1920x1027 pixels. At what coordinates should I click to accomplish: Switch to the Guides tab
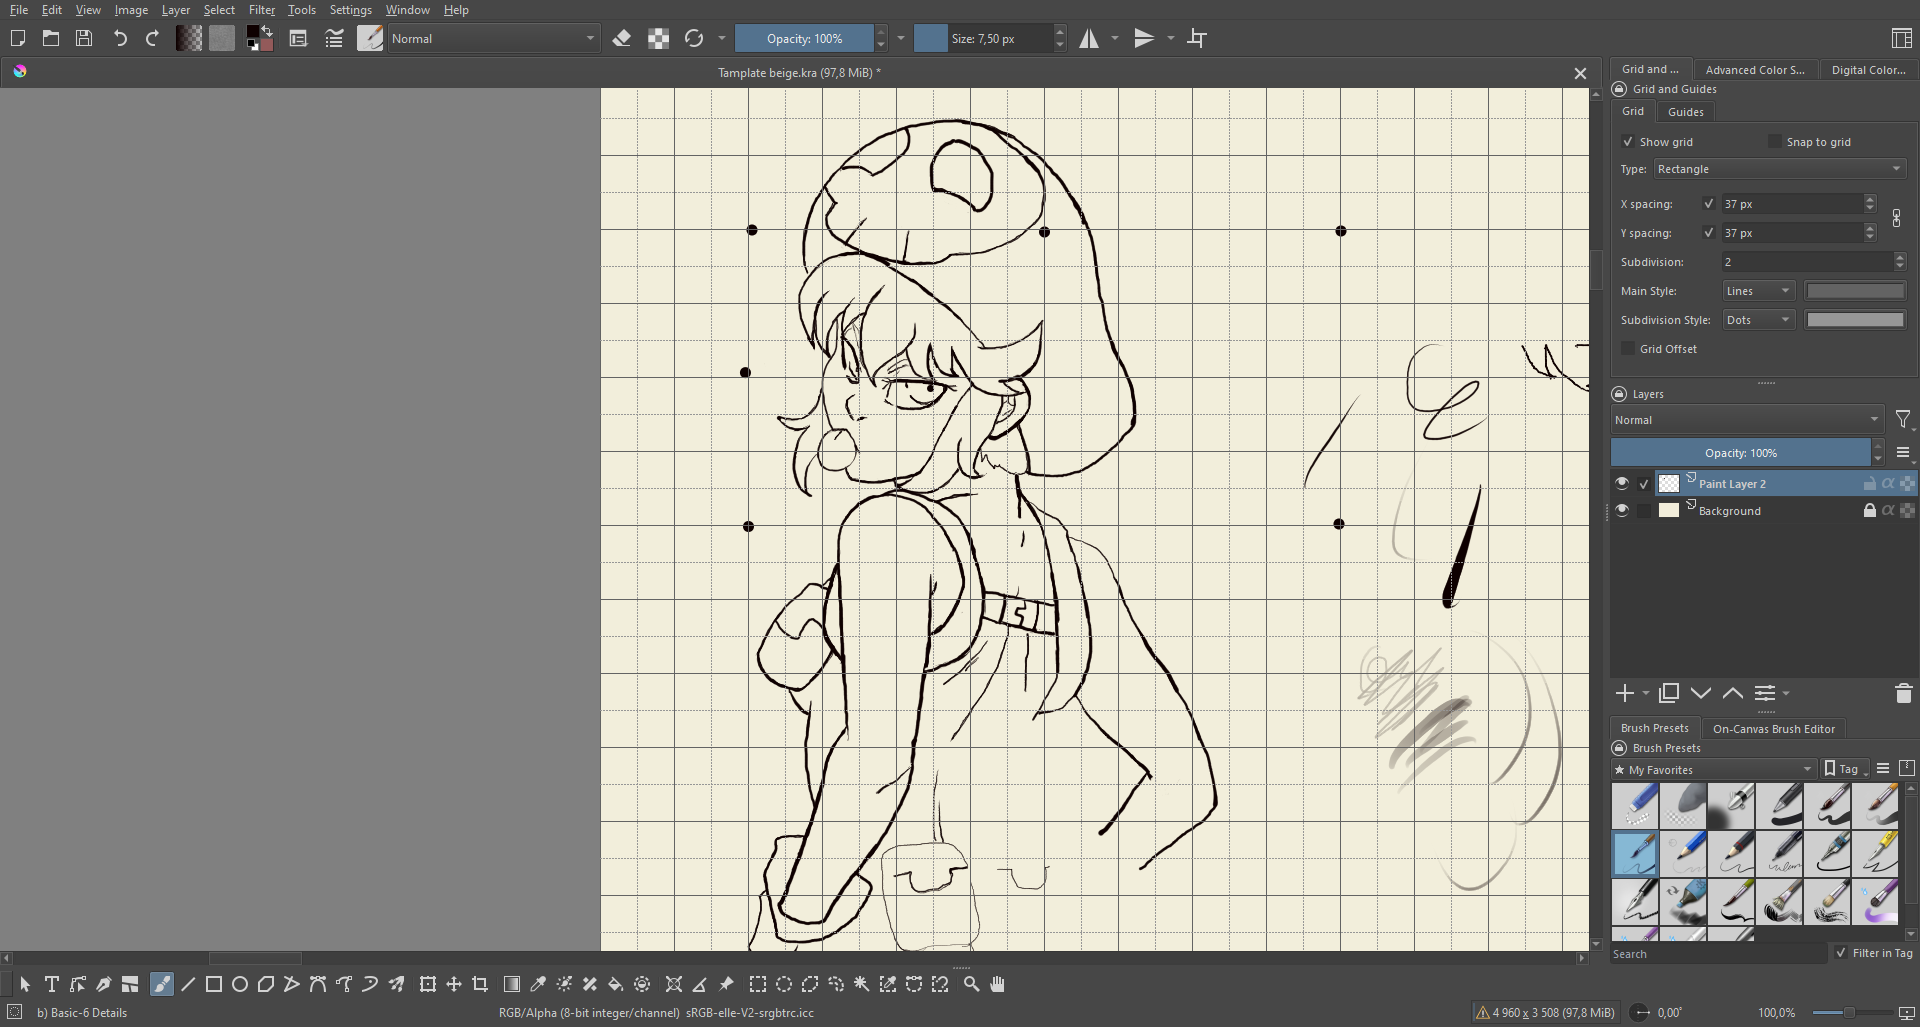1685,112
